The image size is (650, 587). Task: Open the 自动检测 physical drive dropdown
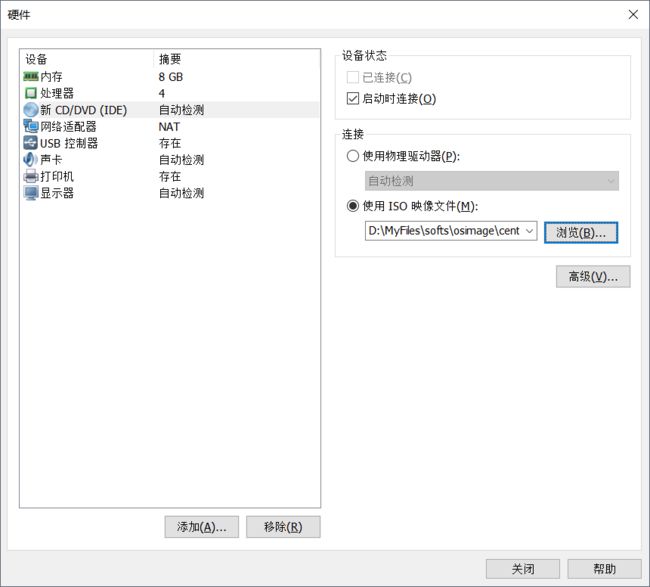pos(492,181)
